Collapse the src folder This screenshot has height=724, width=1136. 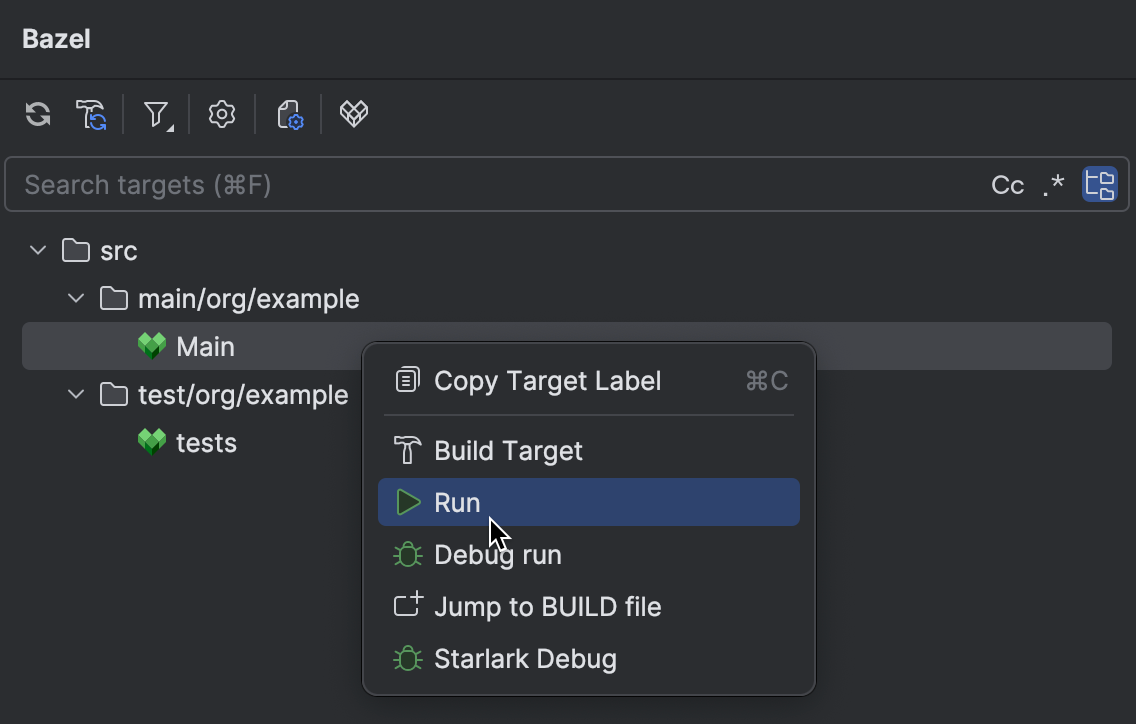click(x=37, y=250)
